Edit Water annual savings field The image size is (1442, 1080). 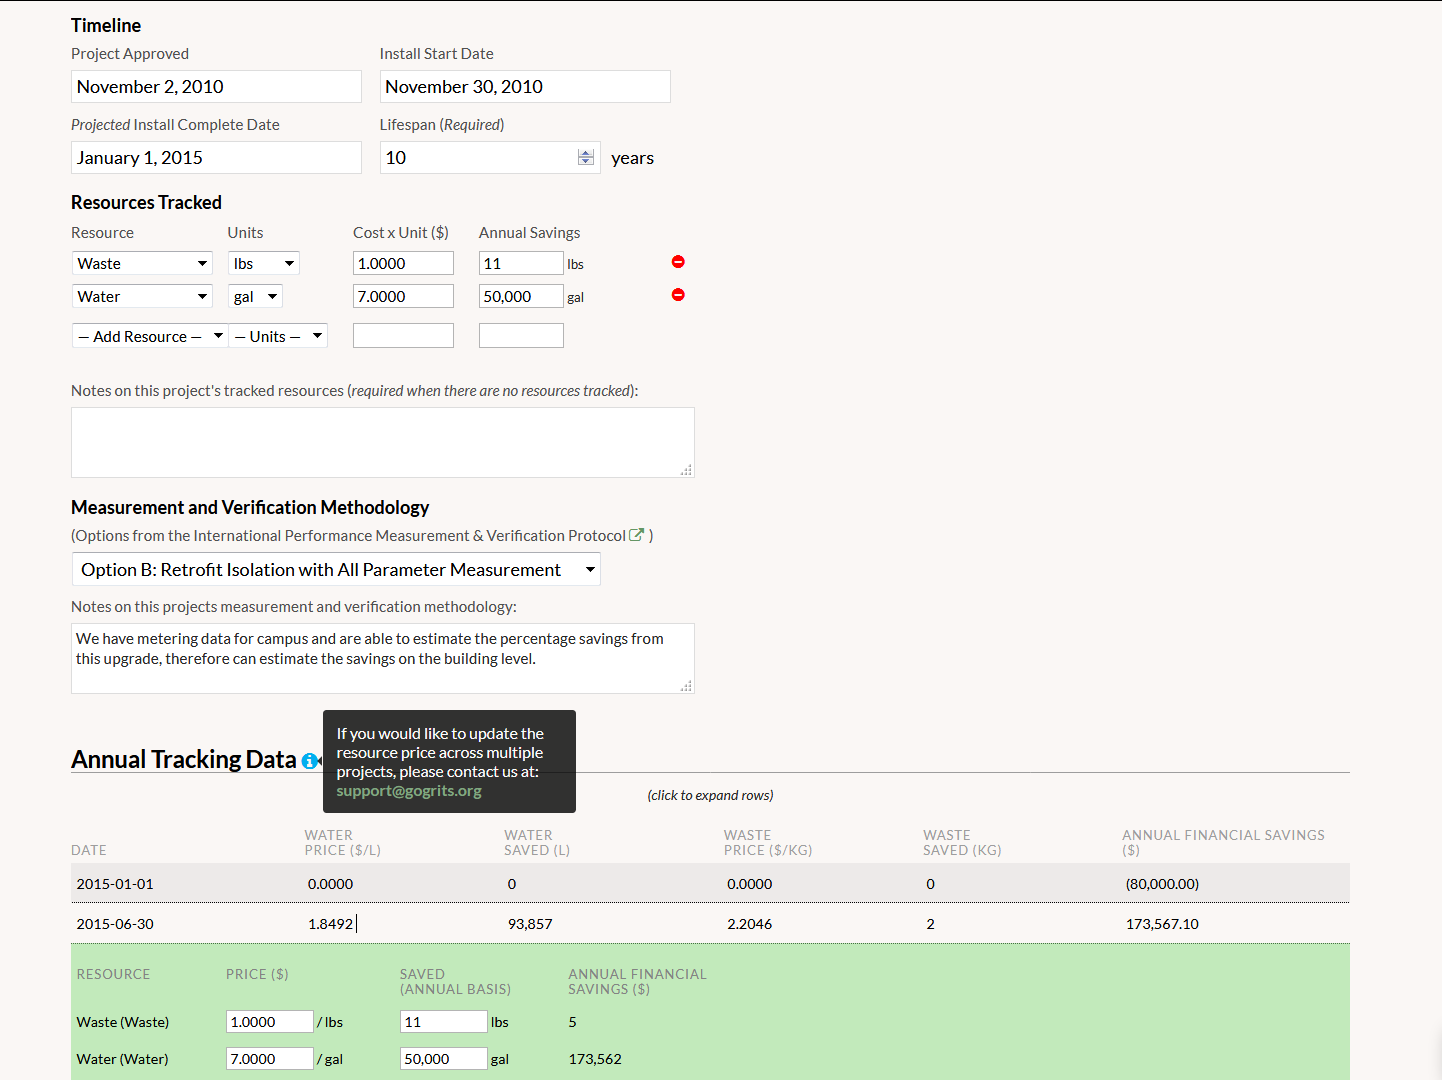coord(521,296)
